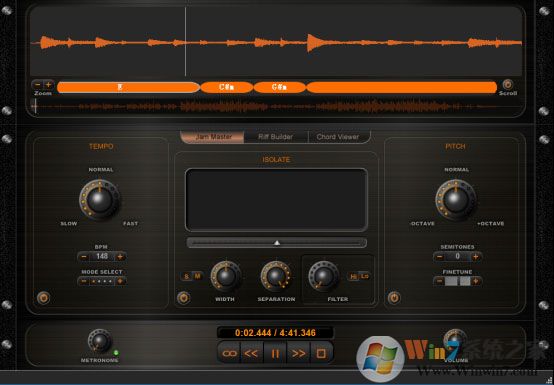Stop playback with the square button
The image size is (554, 385).
point(321,353)
